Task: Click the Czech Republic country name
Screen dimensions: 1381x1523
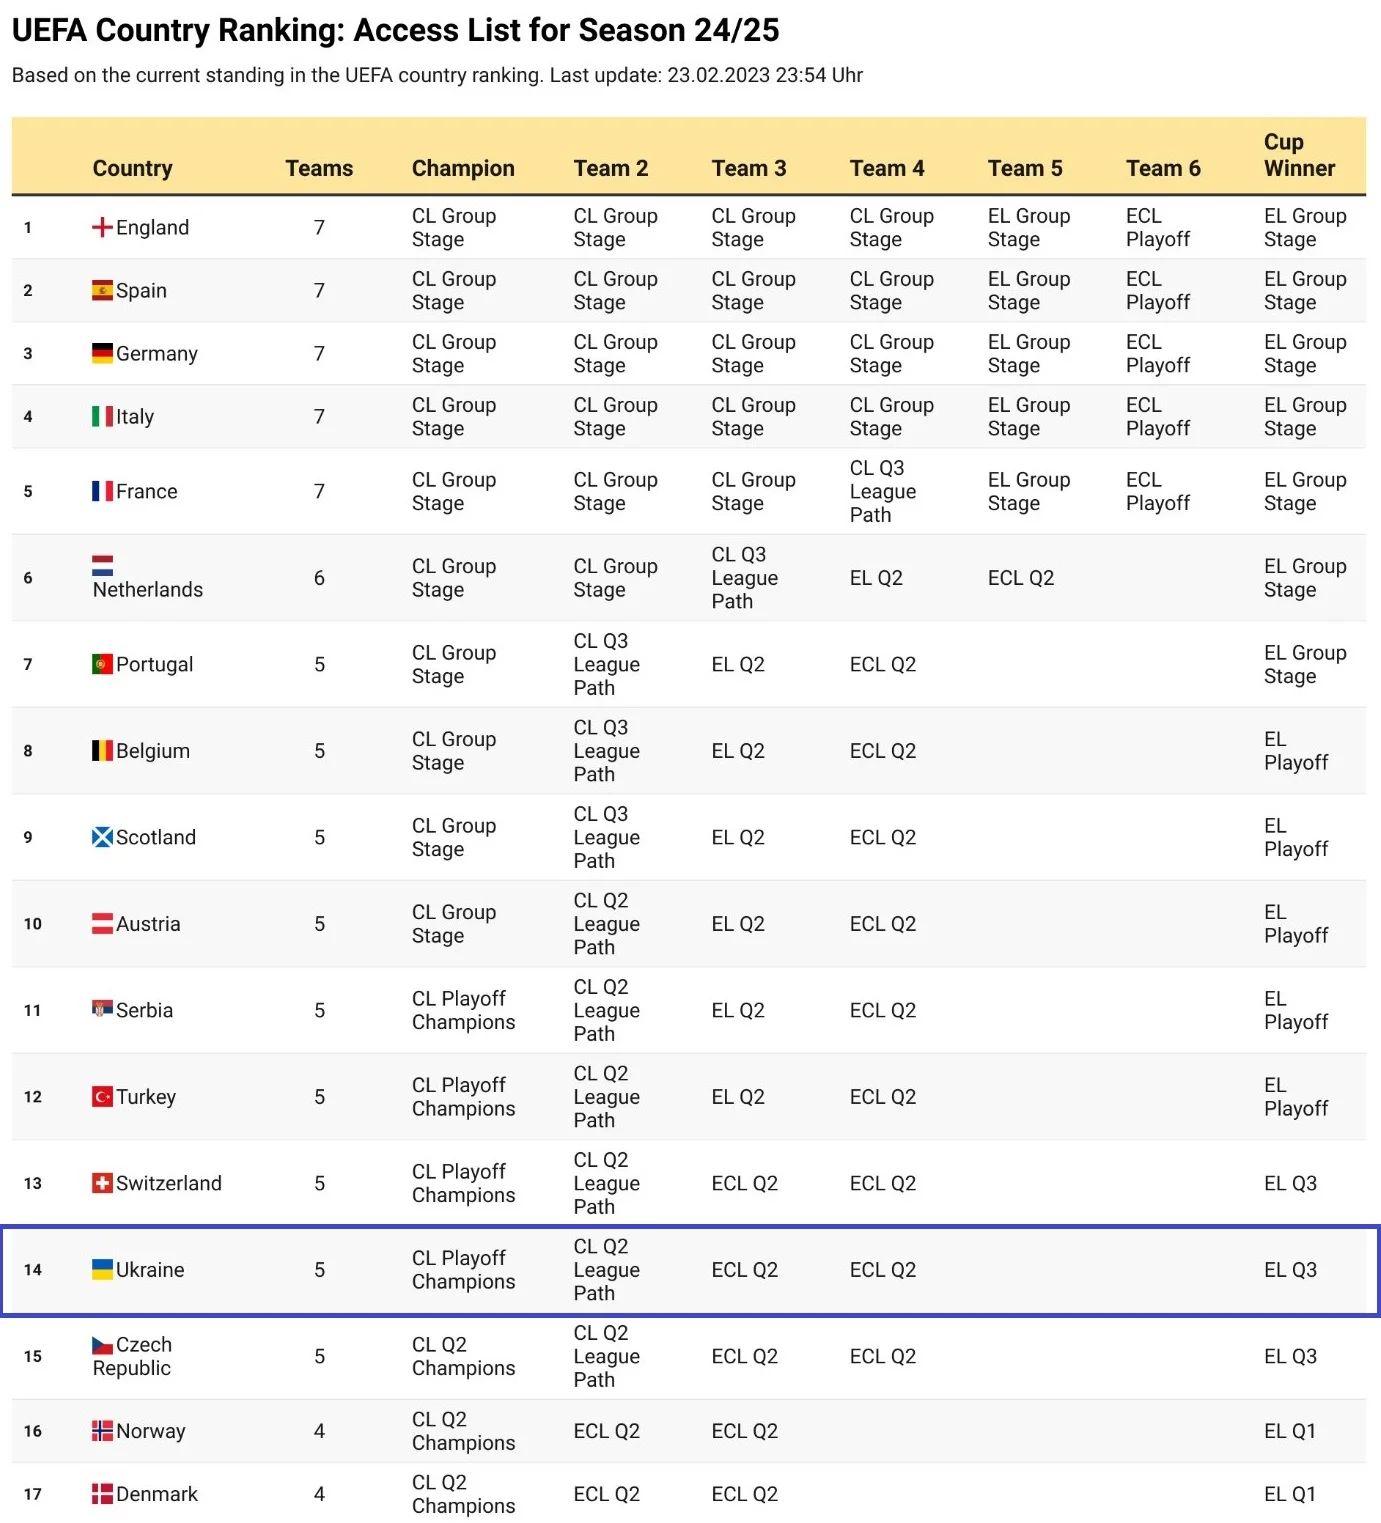Action: [132, 1357]
